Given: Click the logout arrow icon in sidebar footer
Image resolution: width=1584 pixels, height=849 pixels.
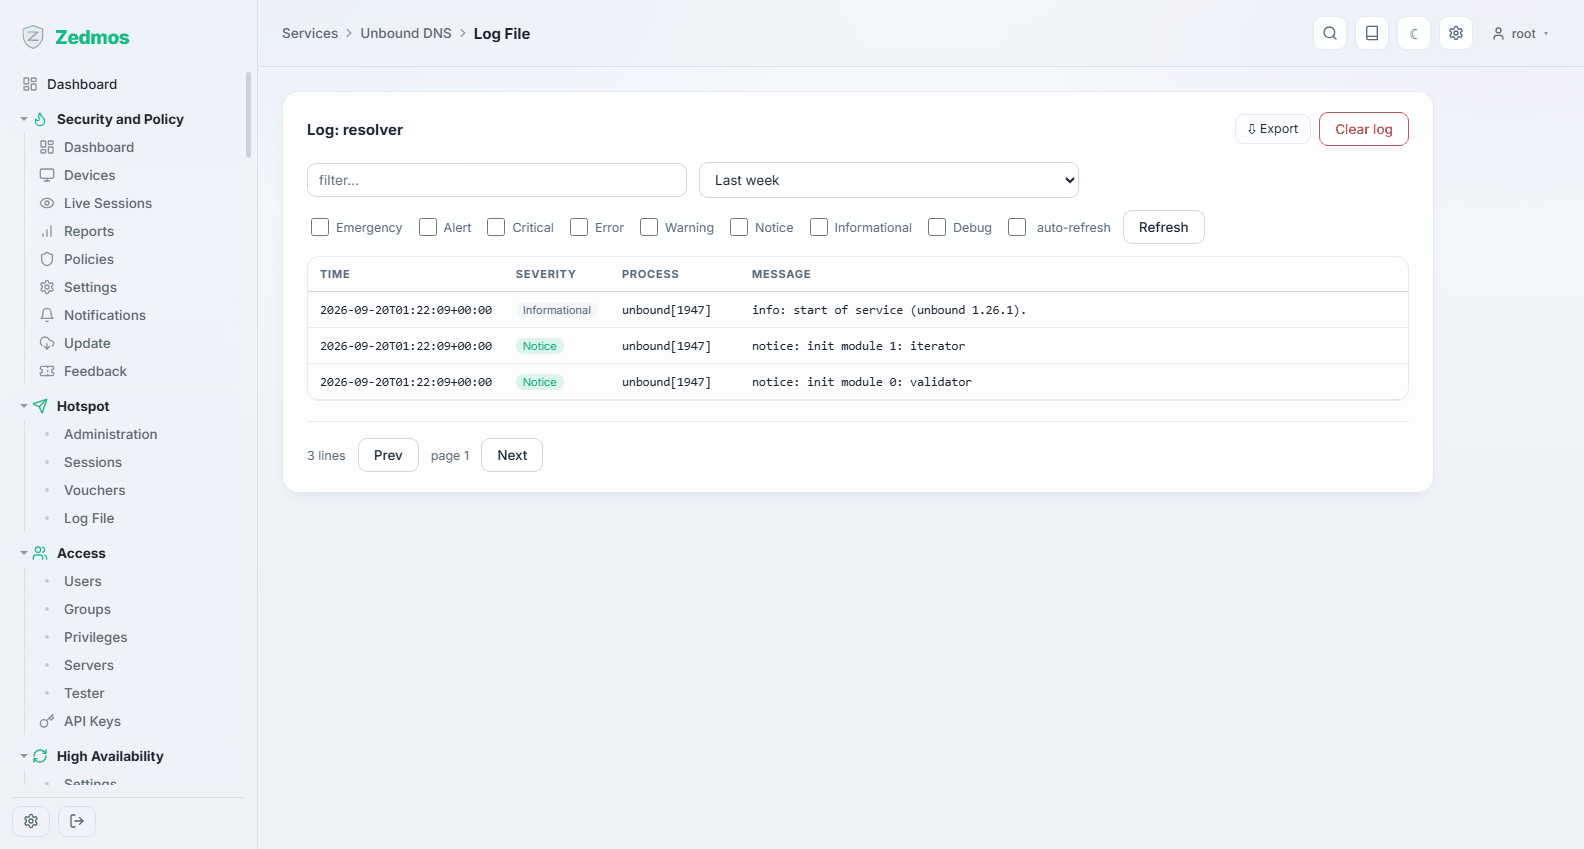Looking at the screenshot, I should 77,821.
